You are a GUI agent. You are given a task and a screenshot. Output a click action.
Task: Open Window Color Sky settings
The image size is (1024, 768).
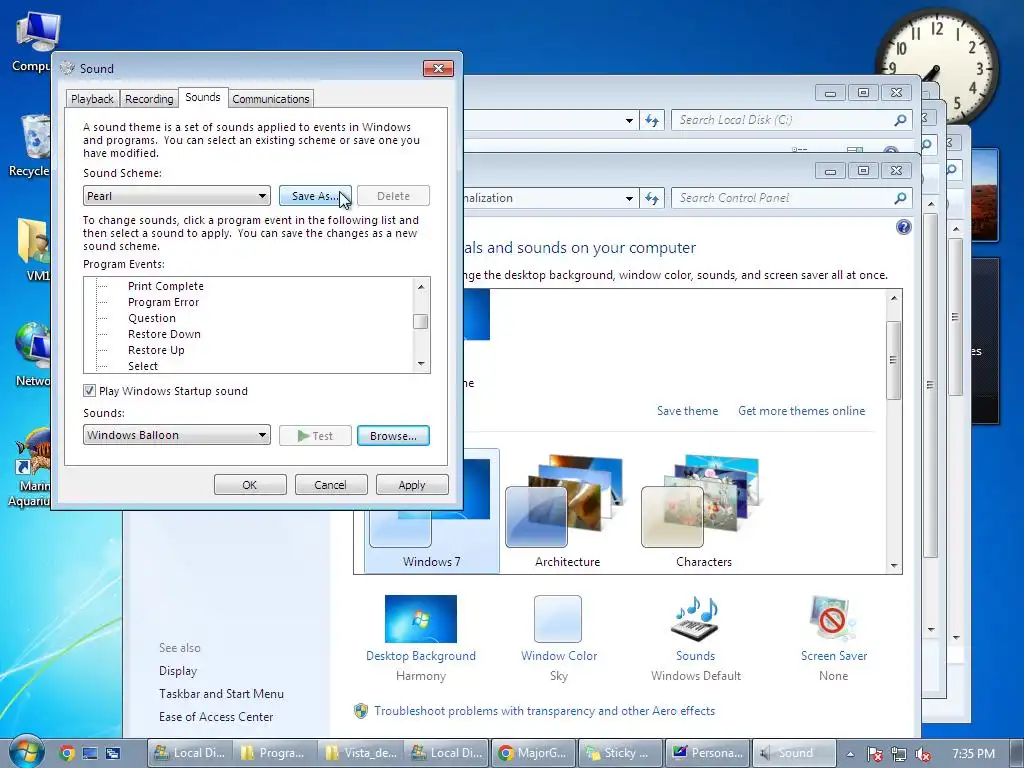558,639
